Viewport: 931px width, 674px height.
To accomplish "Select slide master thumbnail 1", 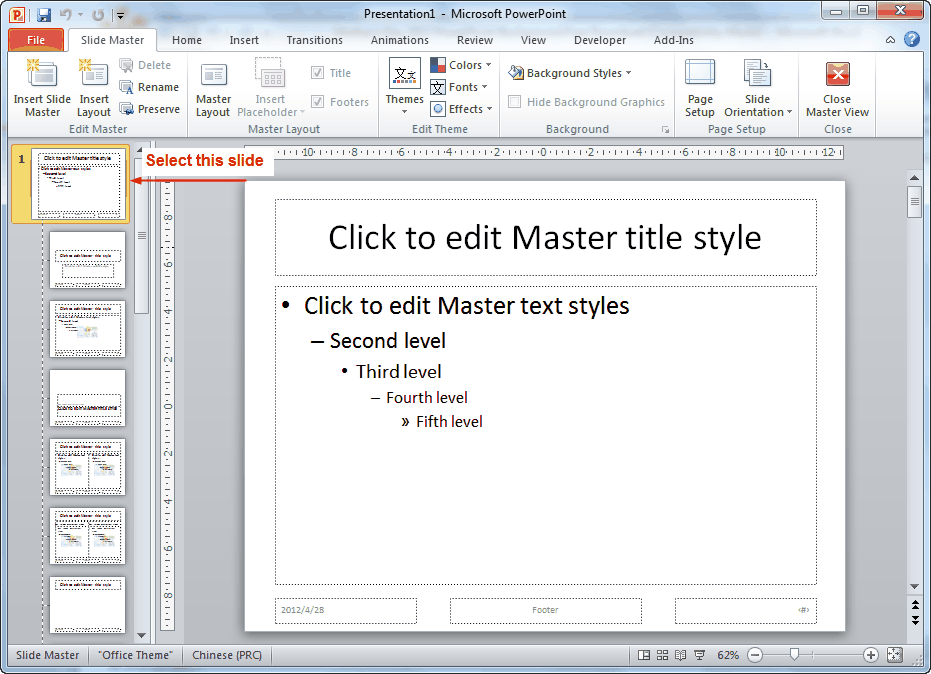I will click(79, 183).
